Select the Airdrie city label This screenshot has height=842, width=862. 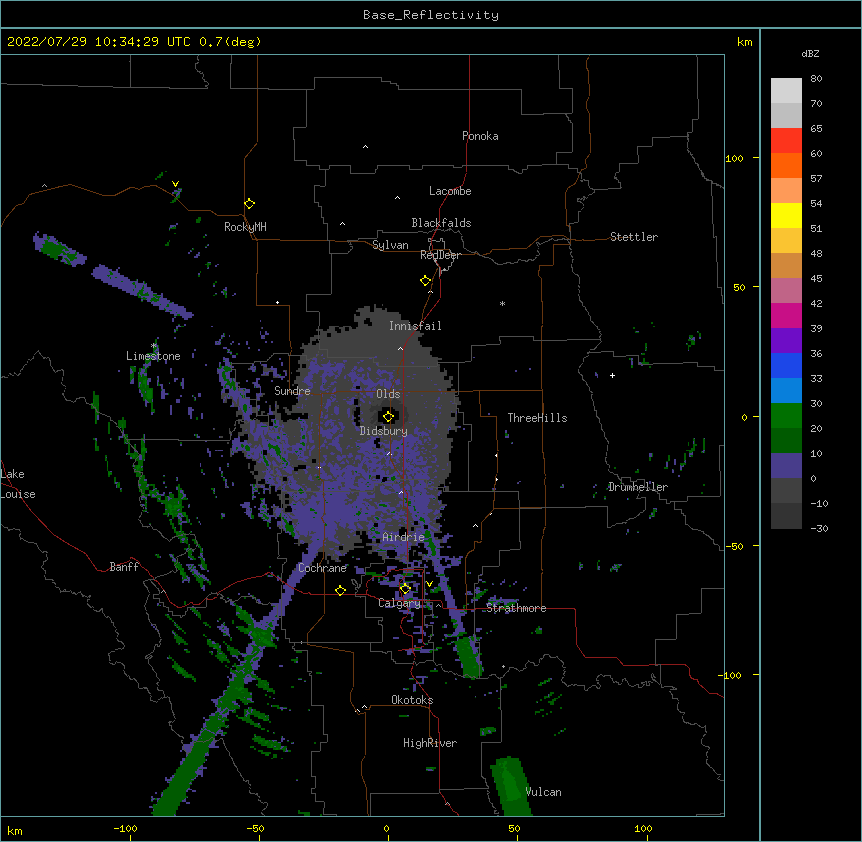tap(403, 537)
